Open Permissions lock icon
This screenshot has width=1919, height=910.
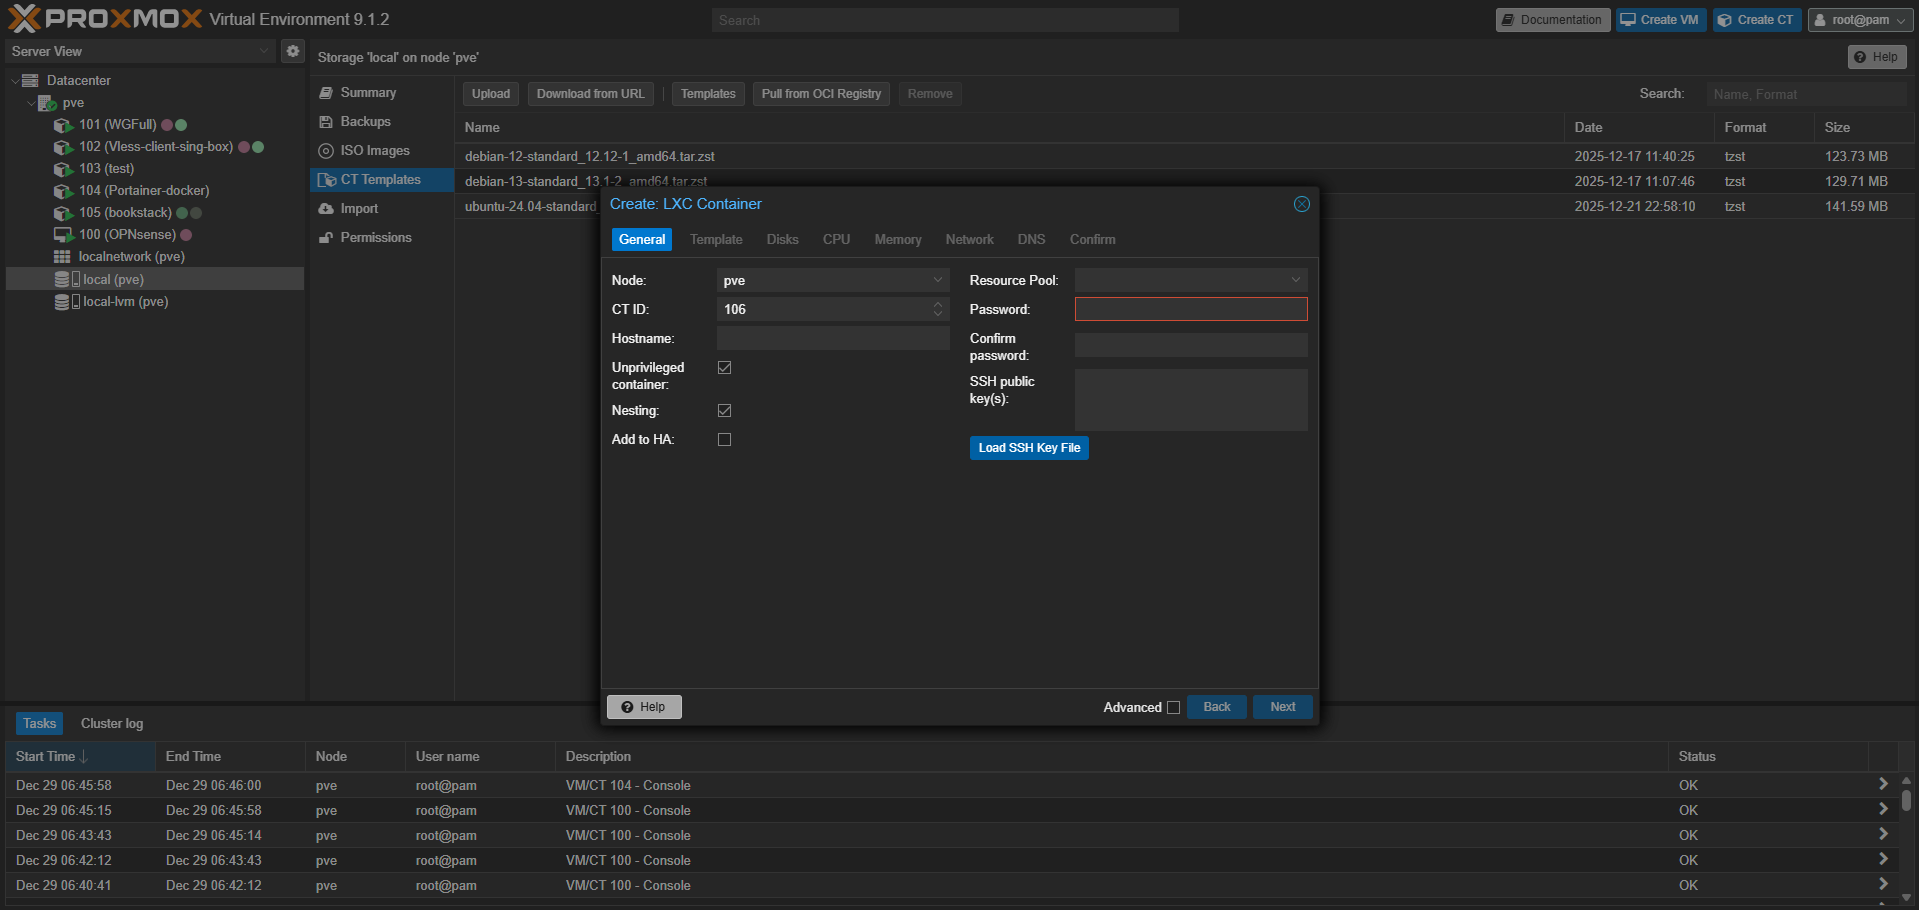(326, 238)
